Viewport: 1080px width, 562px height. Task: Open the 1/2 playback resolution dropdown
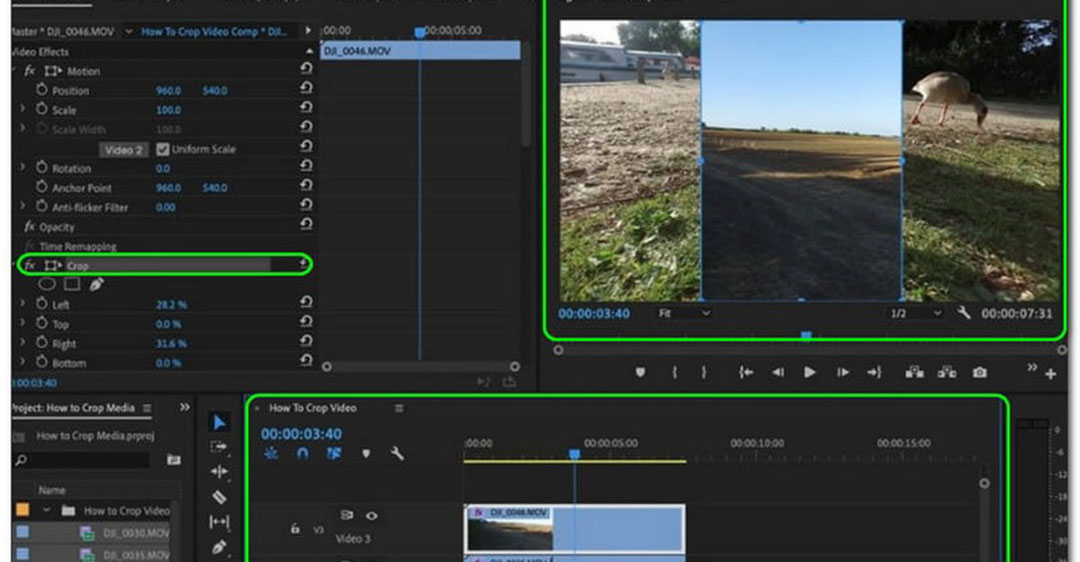click(916, 313)
